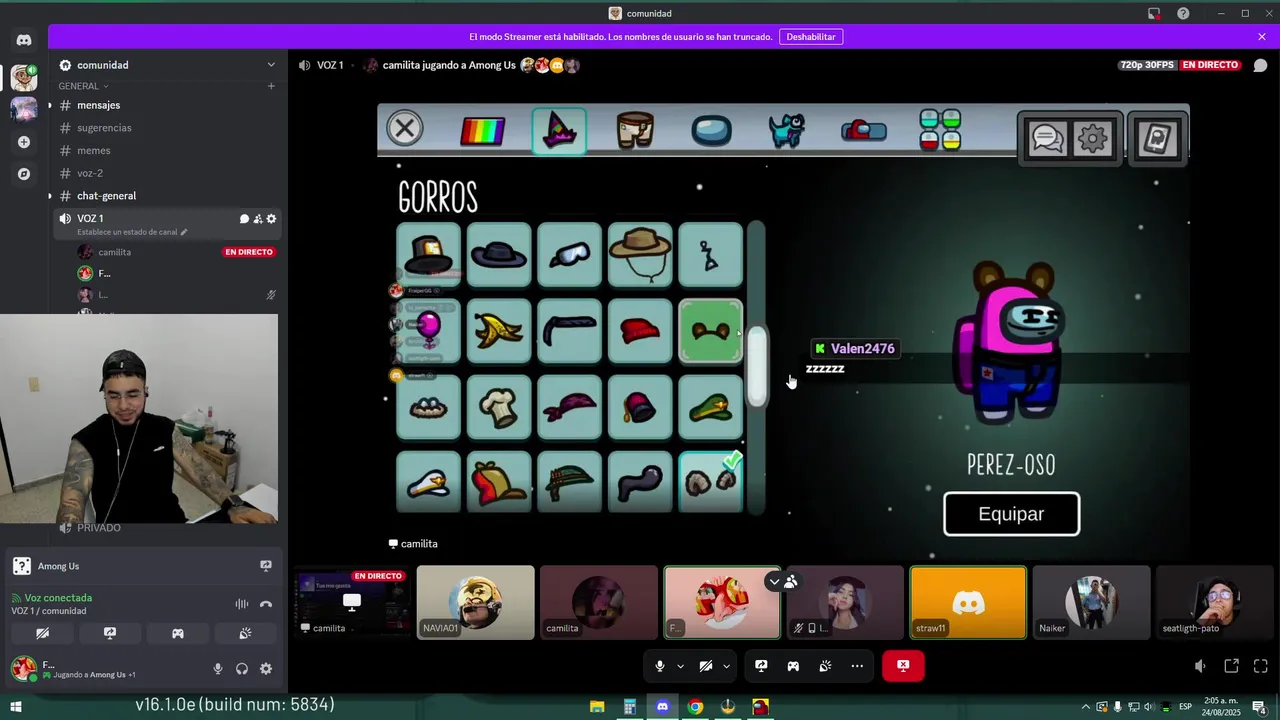The width and height of the screenshot is (1280, 720).
Task: Open camera options dropdown arrow
Action: tap(726, 666)
